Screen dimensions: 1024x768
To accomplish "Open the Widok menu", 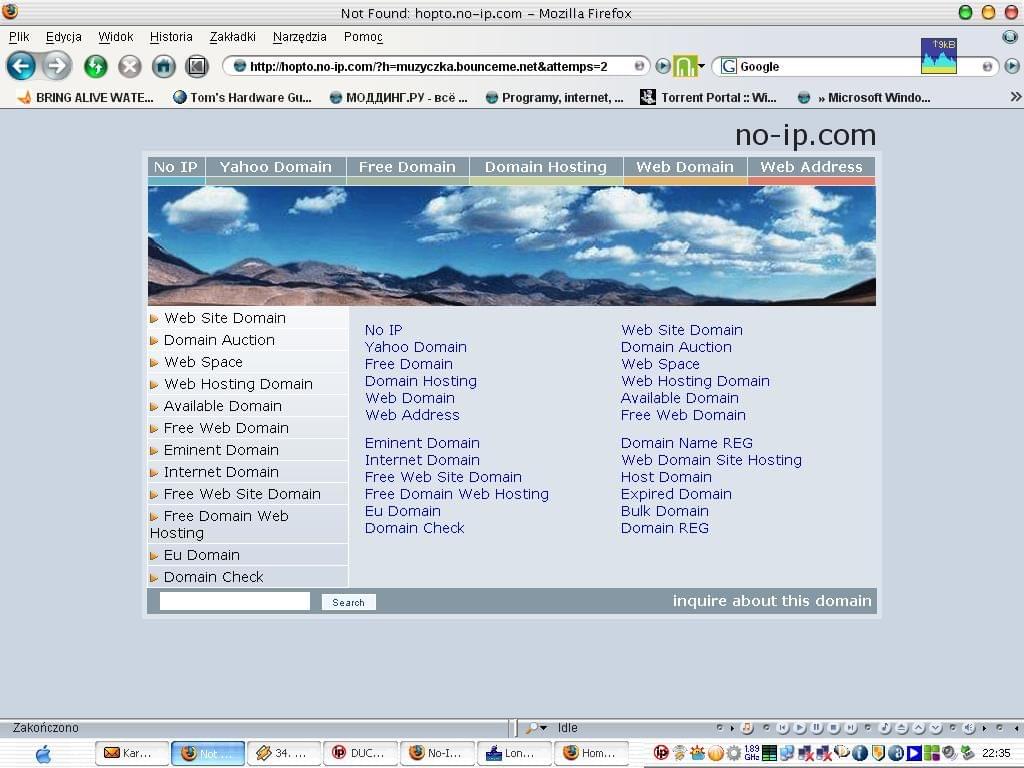I will click(116, 37).
